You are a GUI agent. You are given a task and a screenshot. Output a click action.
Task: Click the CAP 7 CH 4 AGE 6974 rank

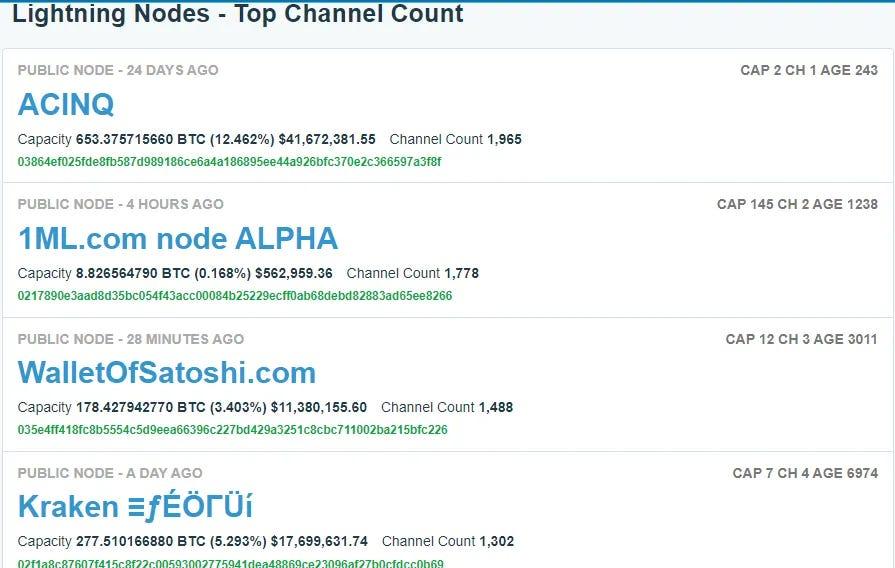click(805, 473)
